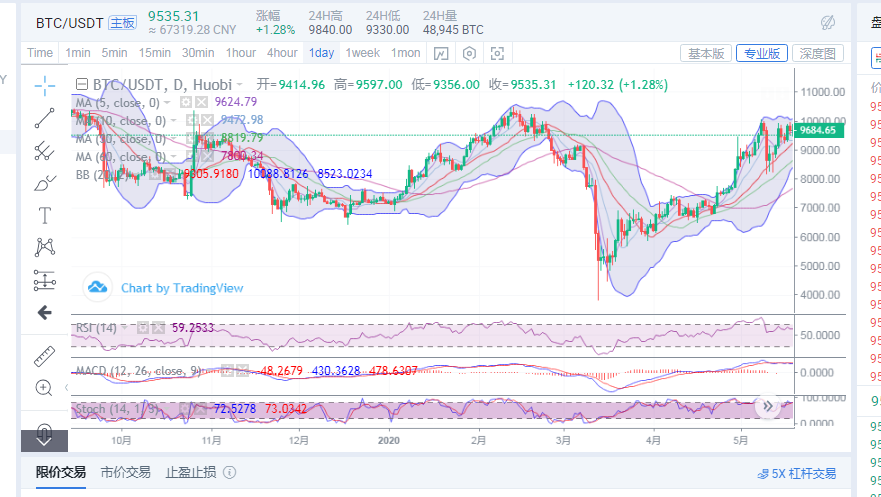The height and width of the screenshot is (497, 881).
Task: Click the zoom in magnifier tool
Action: pyautogui.click(x=44, y=387)
